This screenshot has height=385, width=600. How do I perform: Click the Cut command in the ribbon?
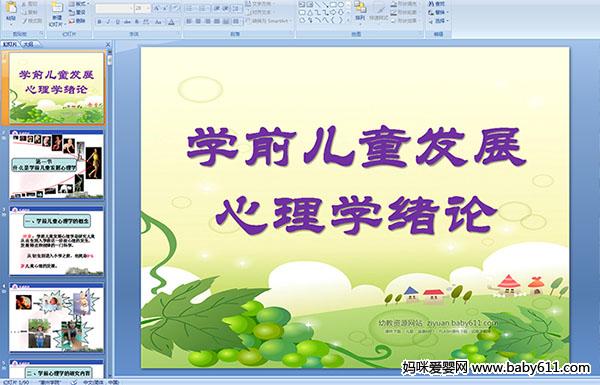(x=30, y=4)
